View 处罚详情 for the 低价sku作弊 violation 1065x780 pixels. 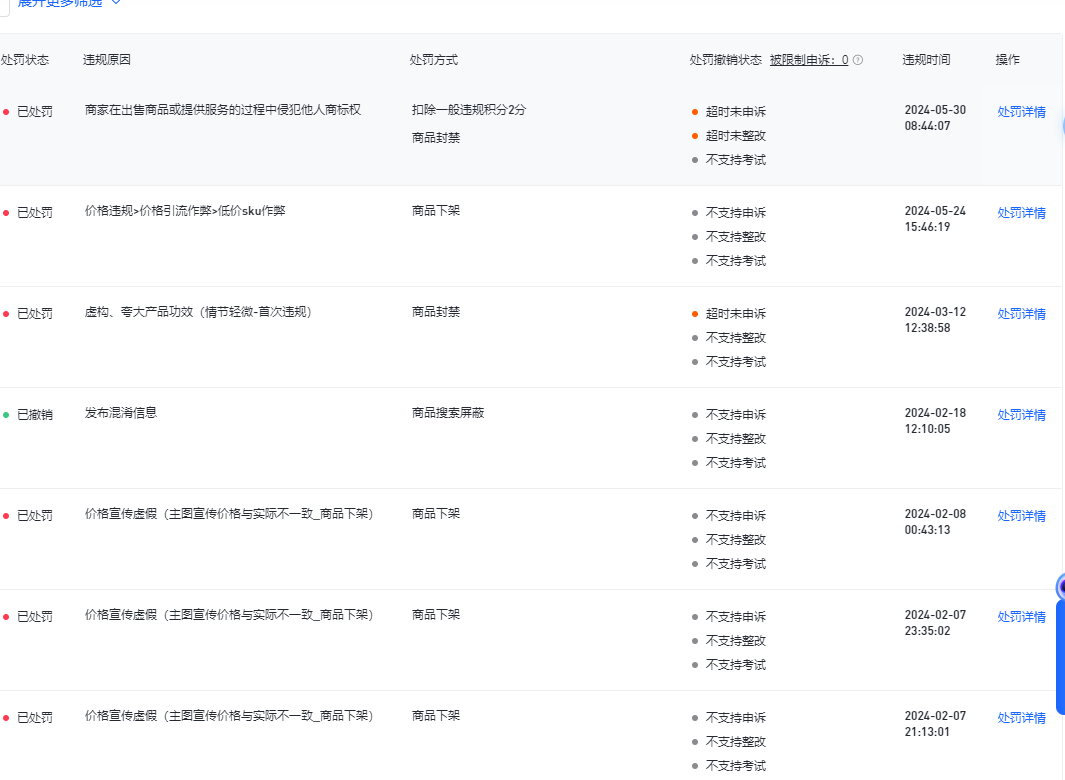(x=1021, y=213)
